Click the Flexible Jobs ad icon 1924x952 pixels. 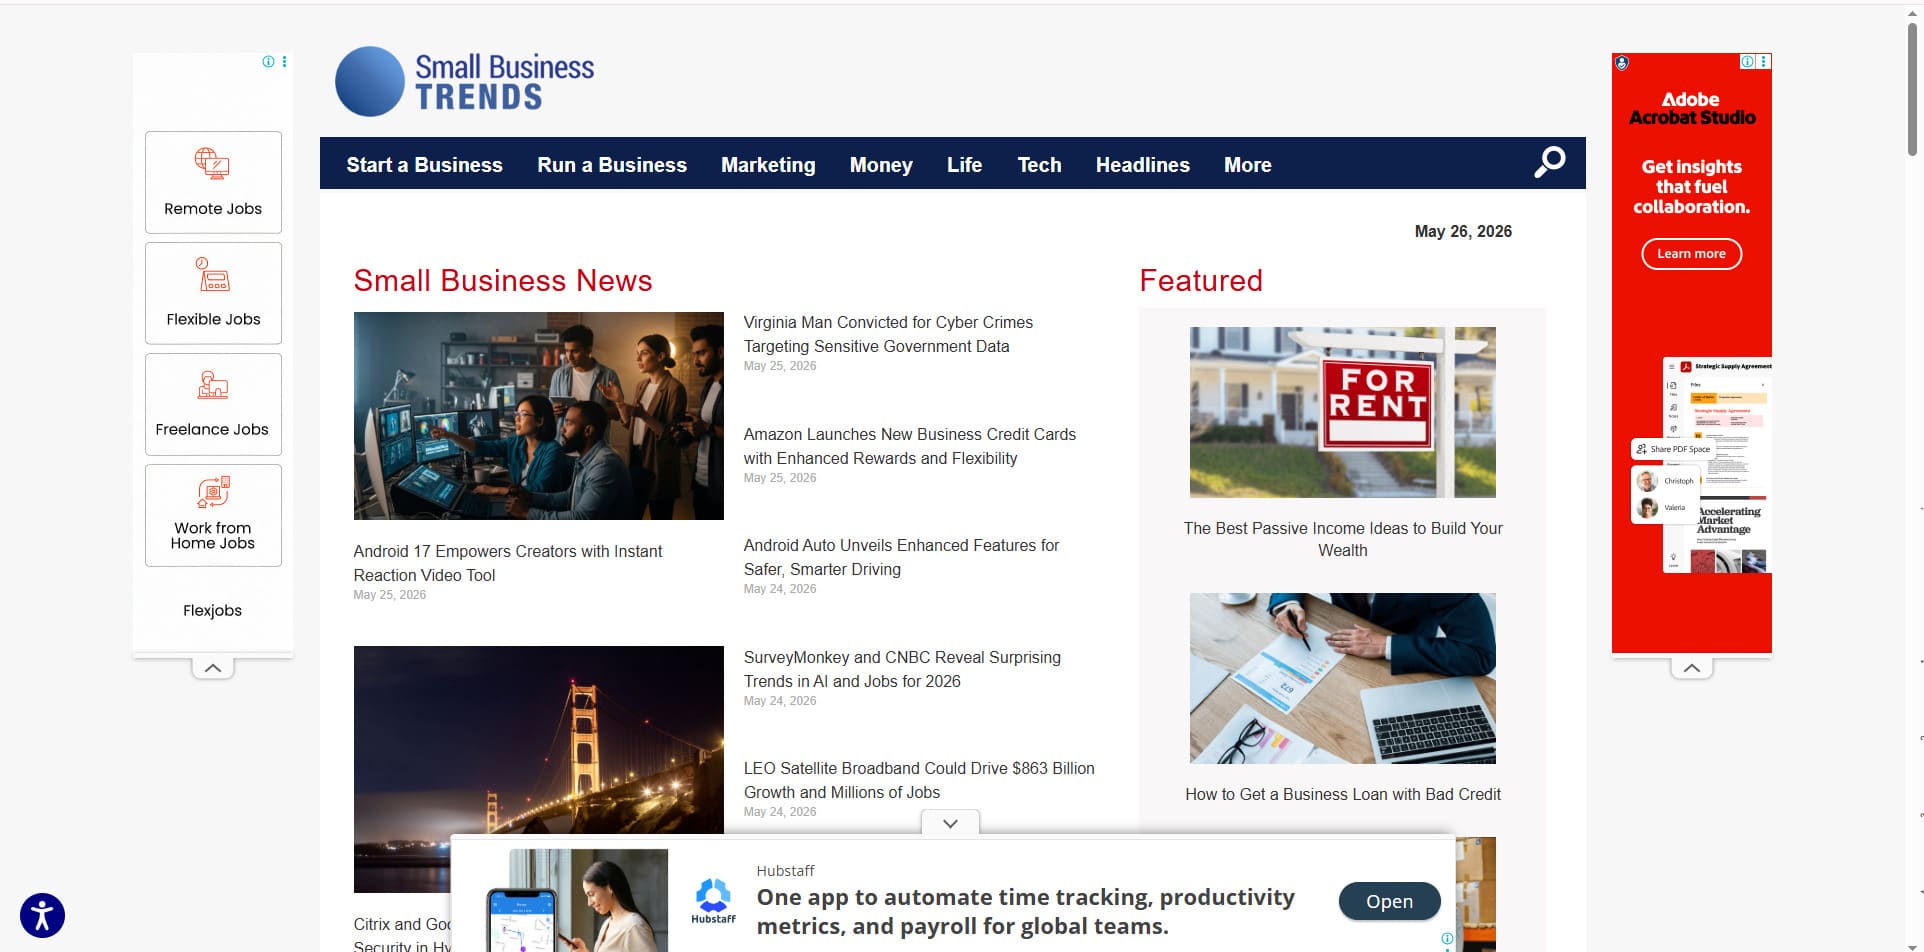click(x=212, y=274)
